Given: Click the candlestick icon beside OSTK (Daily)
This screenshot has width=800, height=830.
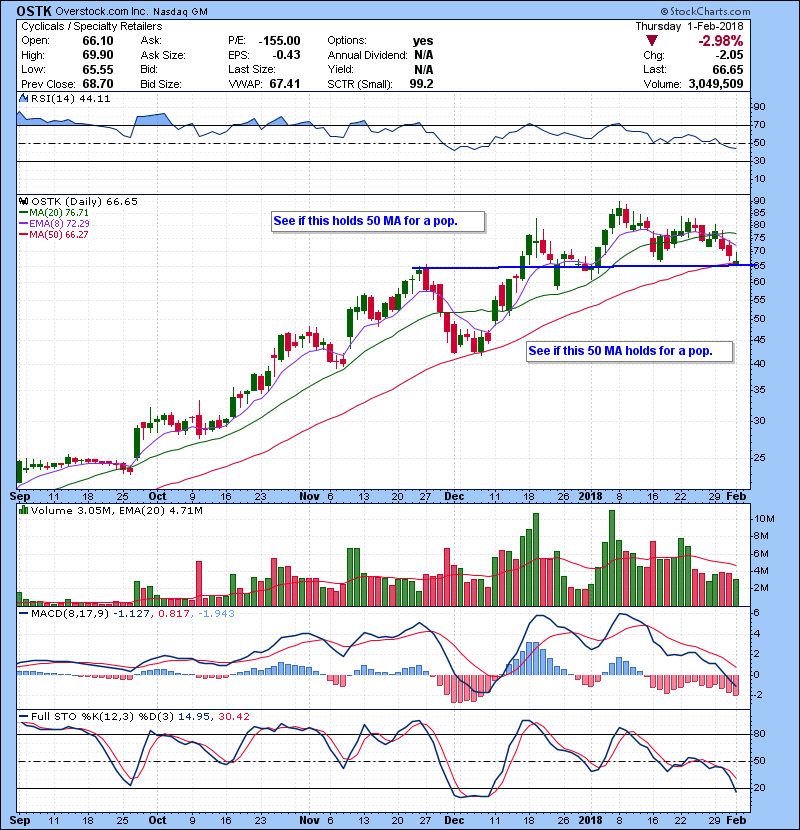Looking at the screenshot, I should click(23, 201).
